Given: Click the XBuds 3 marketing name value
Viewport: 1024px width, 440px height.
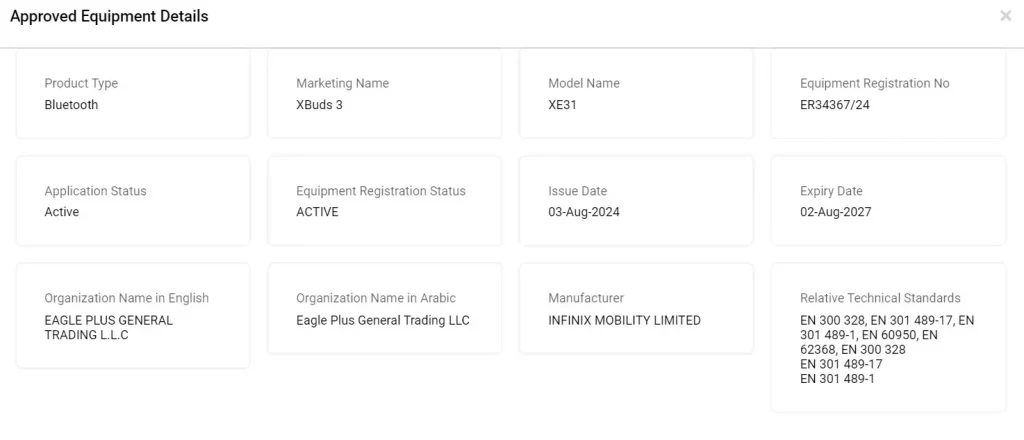Looking at the screenshot, I should 319,105.
